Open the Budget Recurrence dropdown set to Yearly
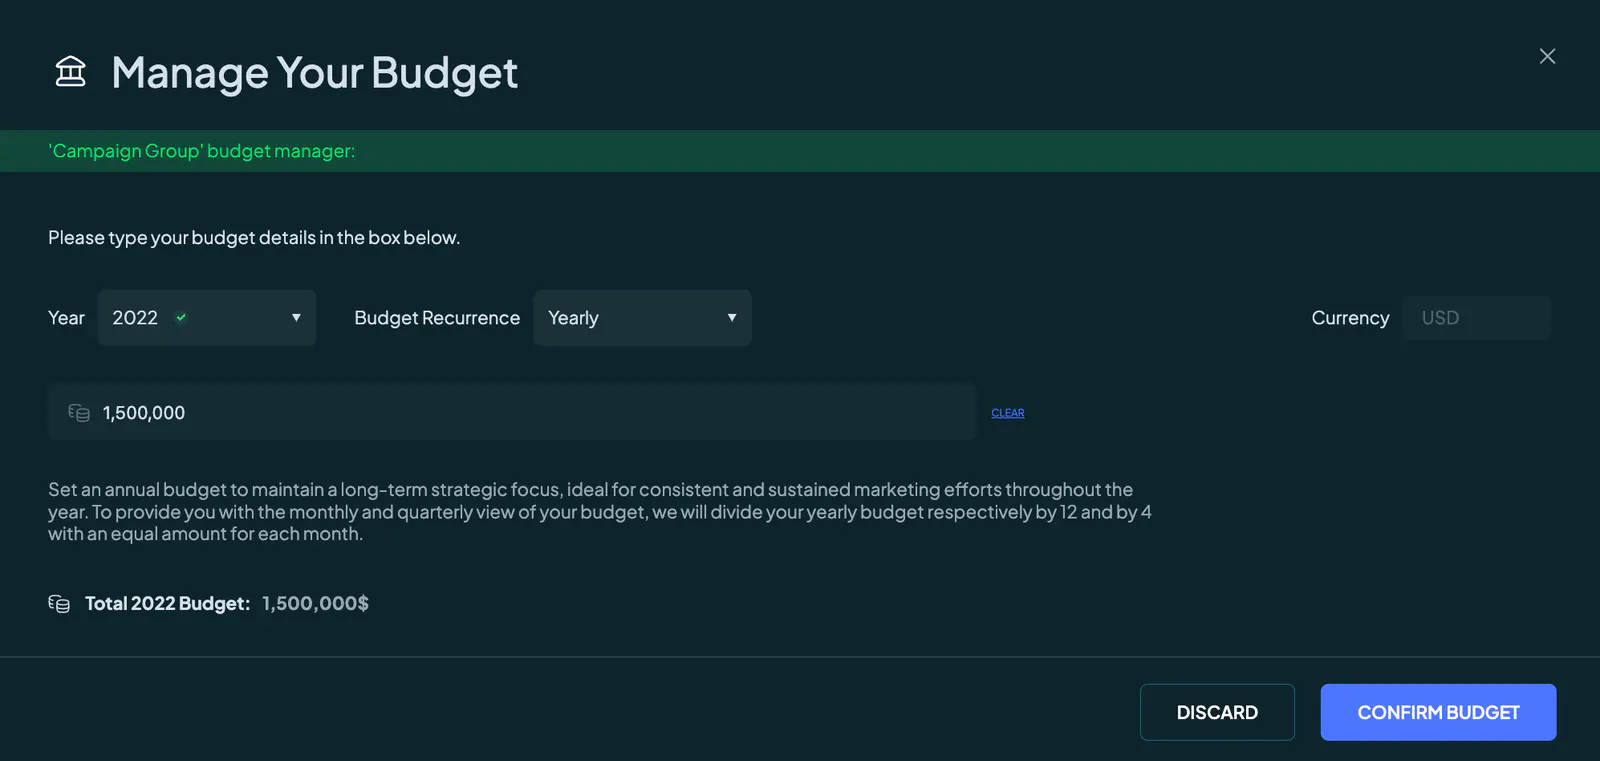 coord(642,318)
